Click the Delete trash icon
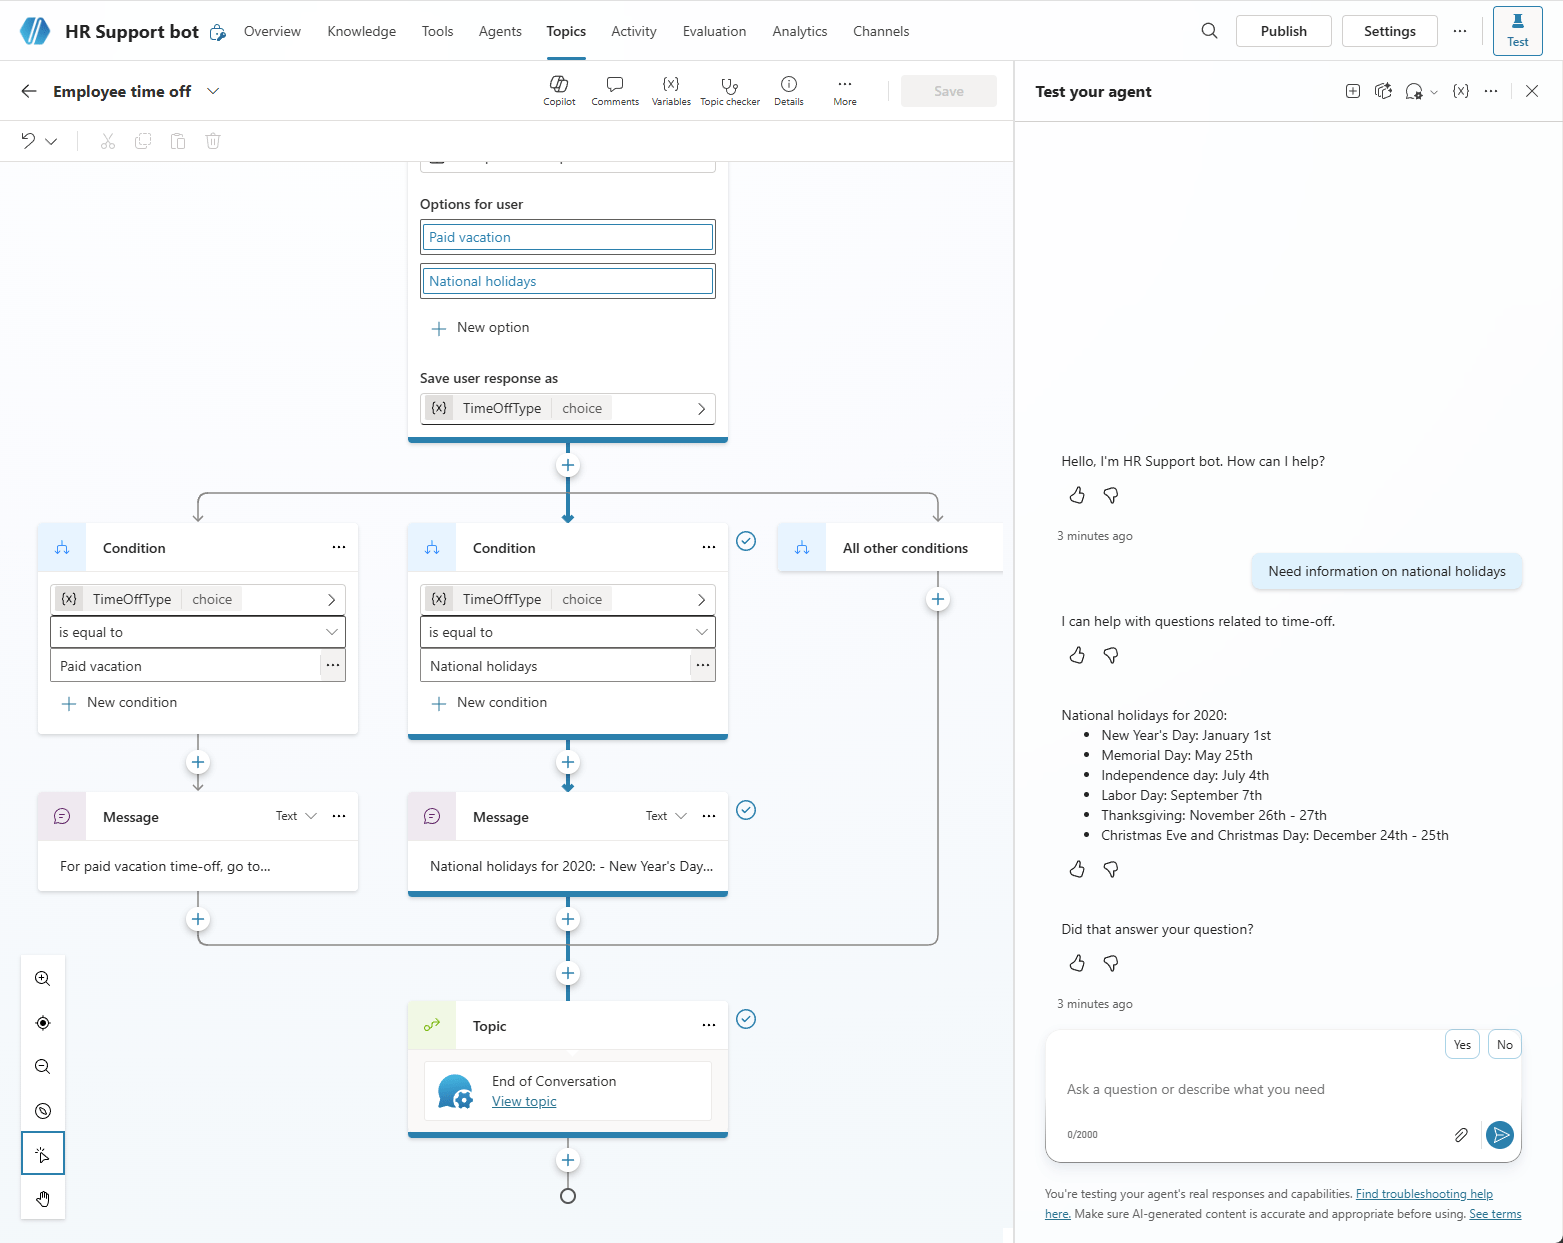Image resolution: width=1563 pixels, height=1243 pixels. pos(213,141)
